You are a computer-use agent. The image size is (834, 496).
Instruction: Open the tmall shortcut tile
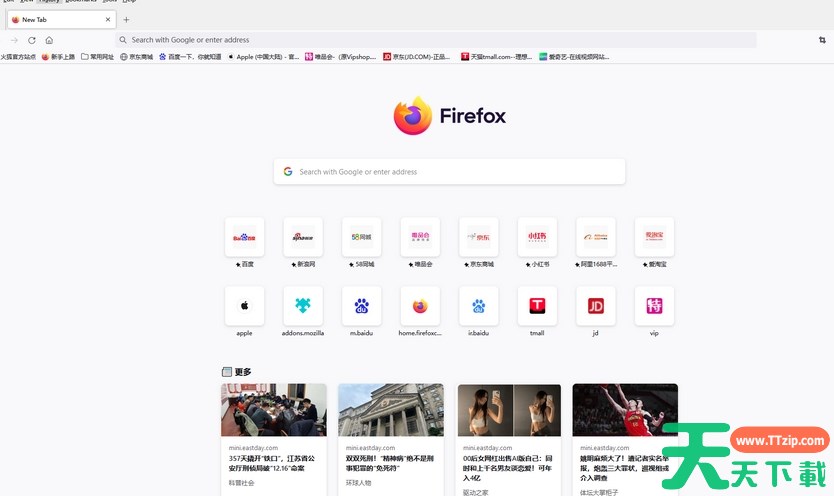537,306
